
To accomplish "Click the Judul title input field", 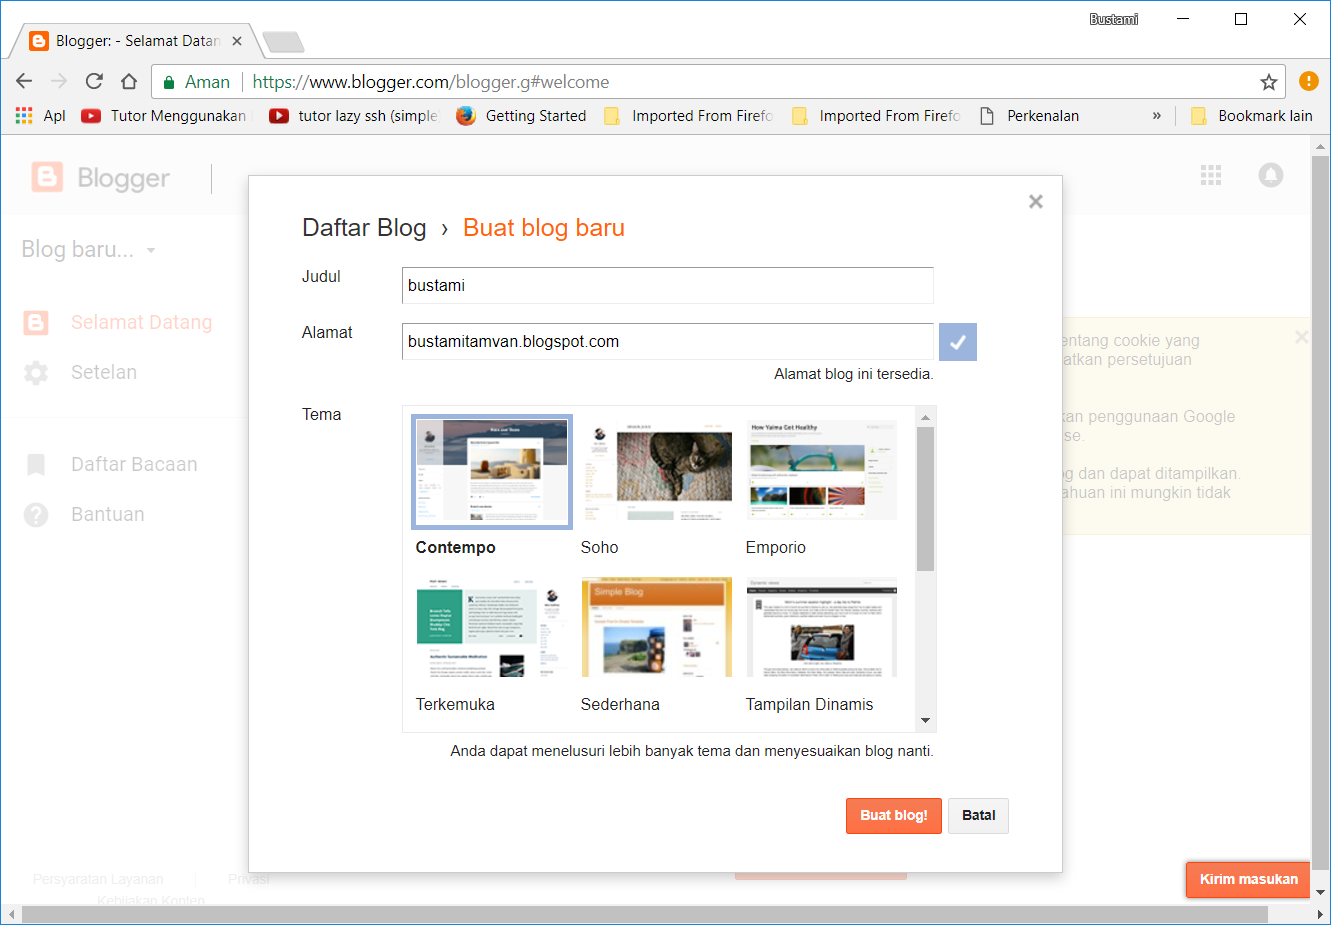I will (668, 285).
